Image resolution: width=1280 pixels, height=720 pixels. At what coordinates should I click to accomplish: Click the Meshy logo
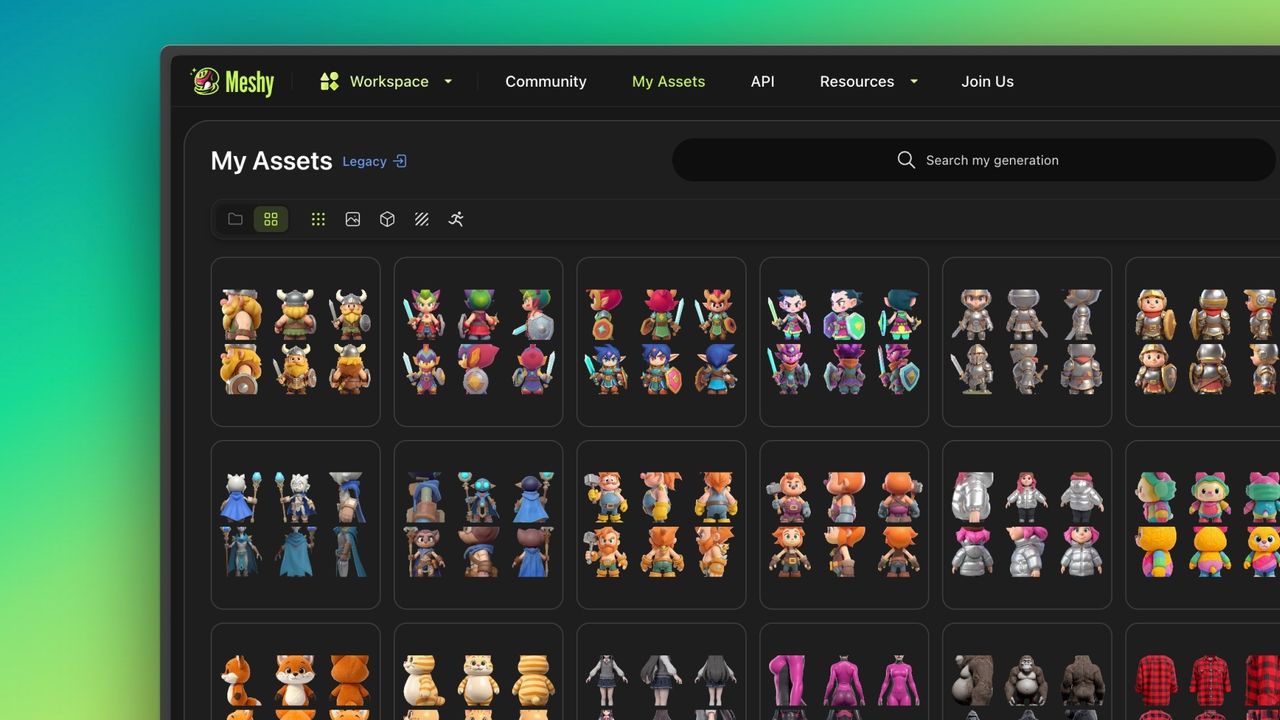pos(232,82)
